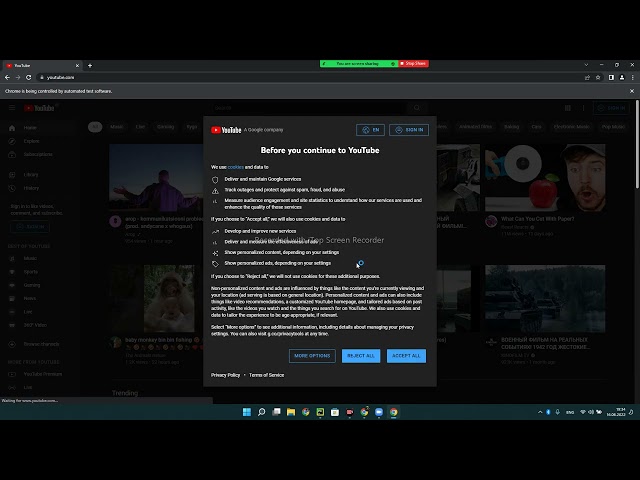This screenshot has height=480, width=640.
Task: Open Windows taskbar search
Action: (x=262, y=412)
